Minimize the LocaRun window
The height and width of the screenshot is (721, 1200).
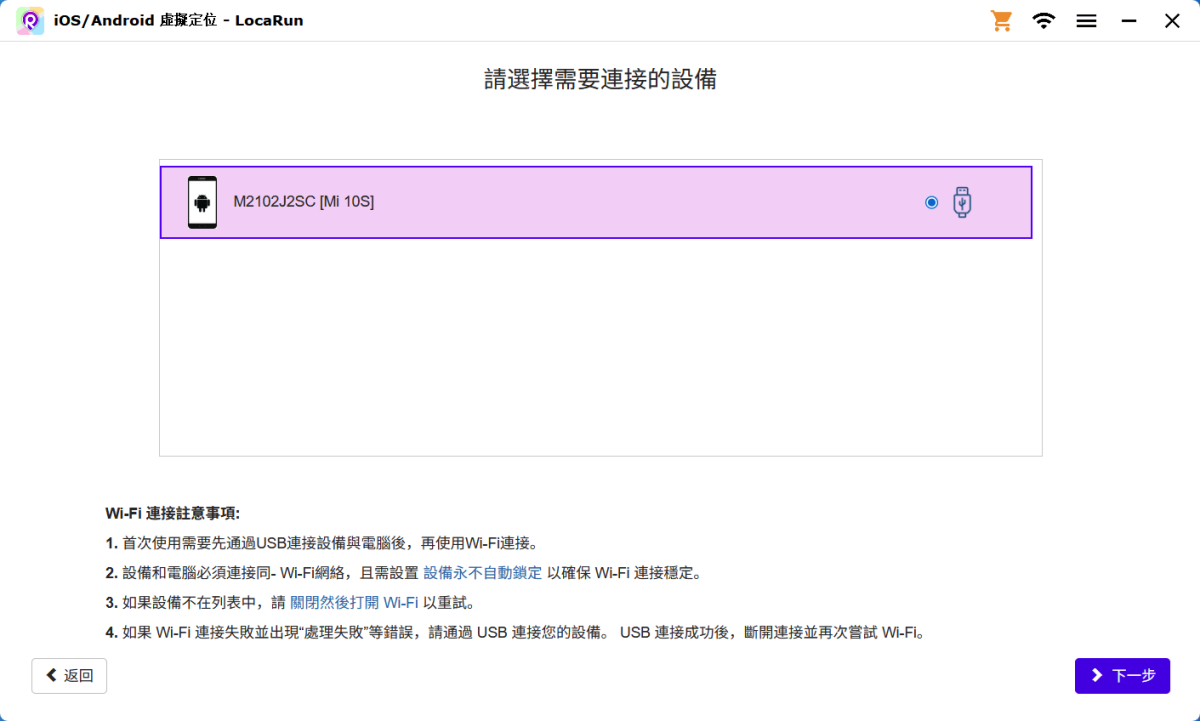1129,21
